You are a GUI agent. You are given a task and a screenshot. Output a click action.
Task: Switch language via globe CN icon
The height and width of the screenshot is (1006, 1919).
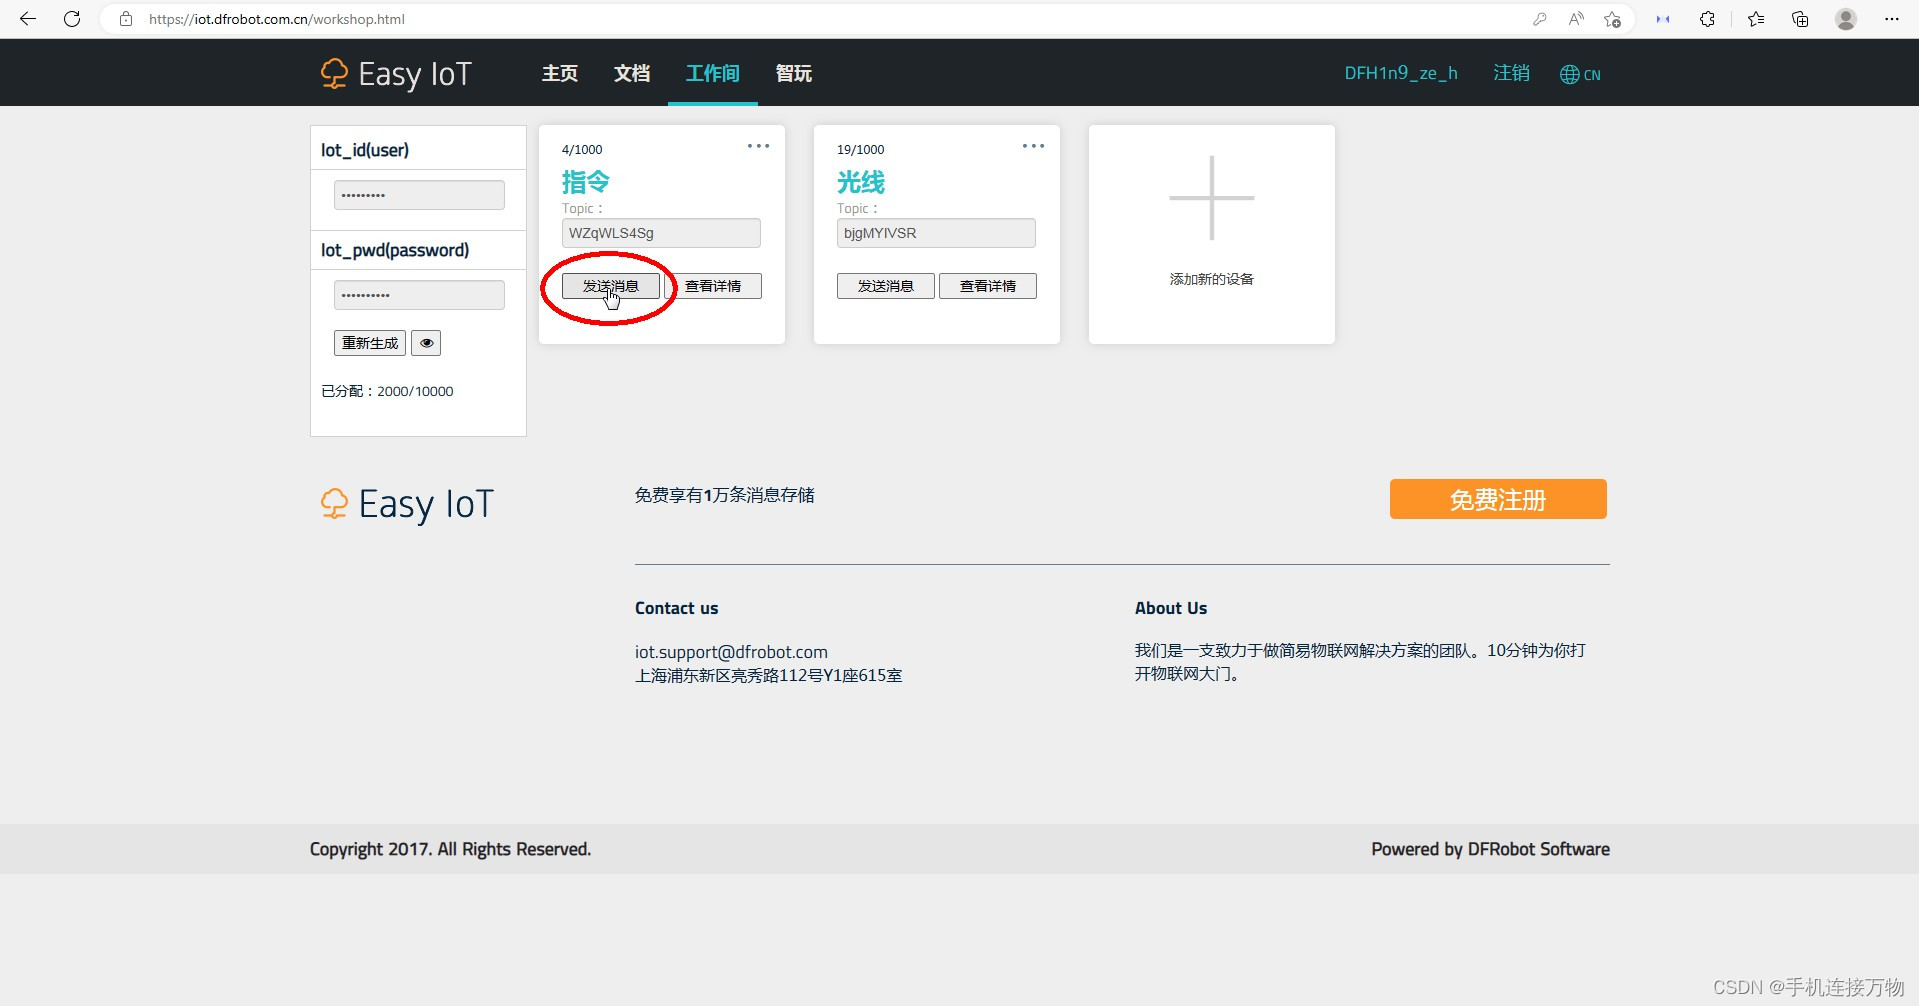tap(1580, 74)
